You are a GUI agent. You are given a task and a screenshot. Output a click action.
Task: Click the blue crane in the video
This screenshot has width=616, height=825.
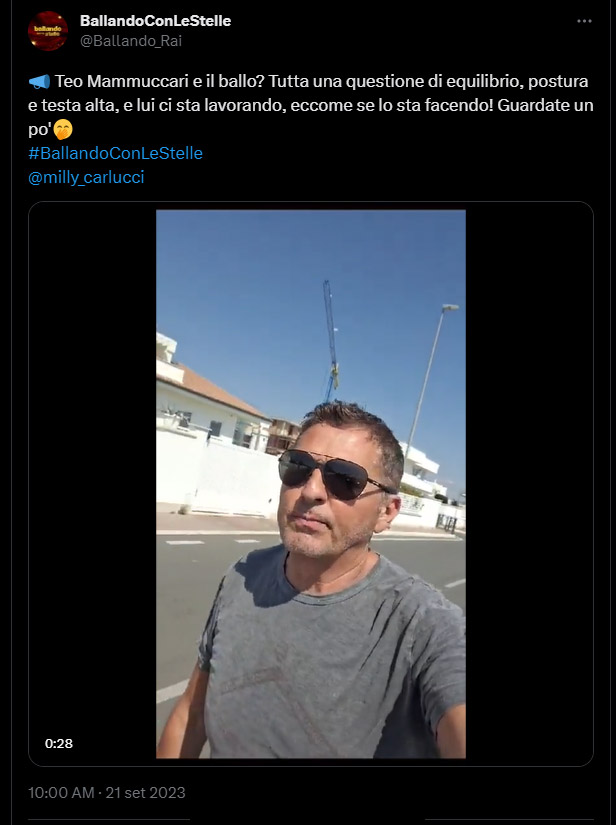(x=331, y=342)
